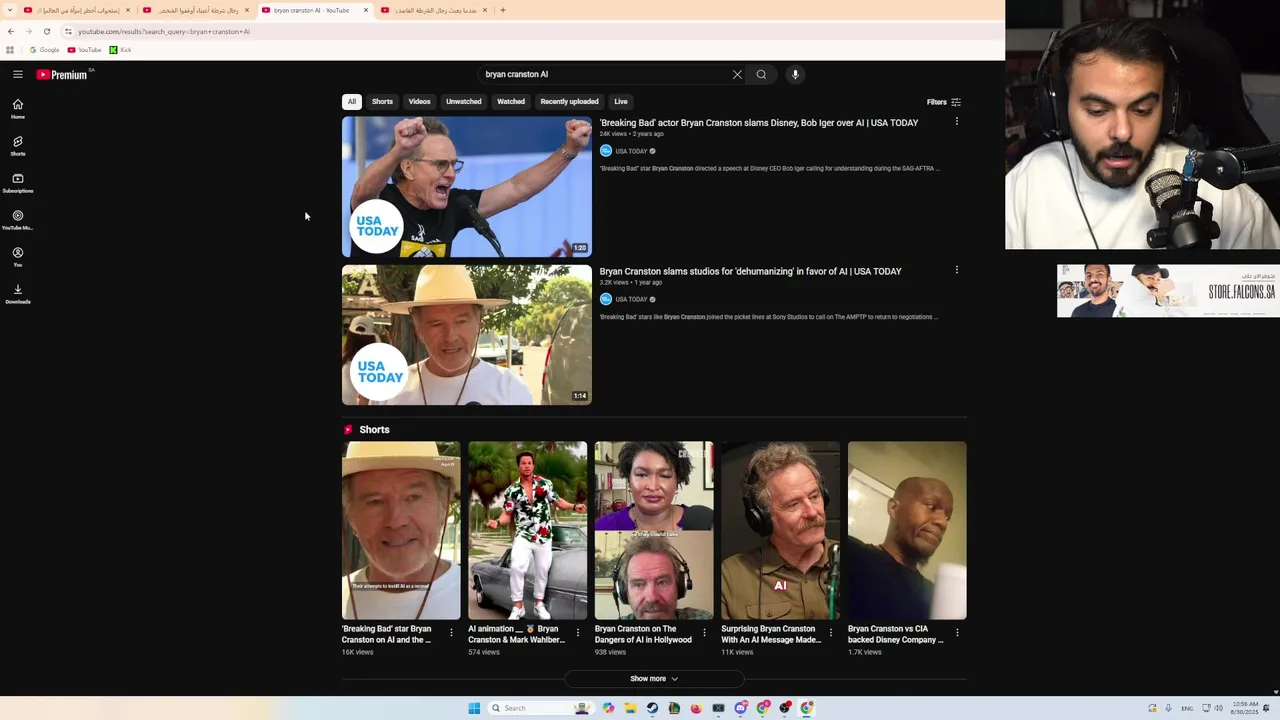Click the YouTube search text field
1280x720 pixels.
coord(605,74)
